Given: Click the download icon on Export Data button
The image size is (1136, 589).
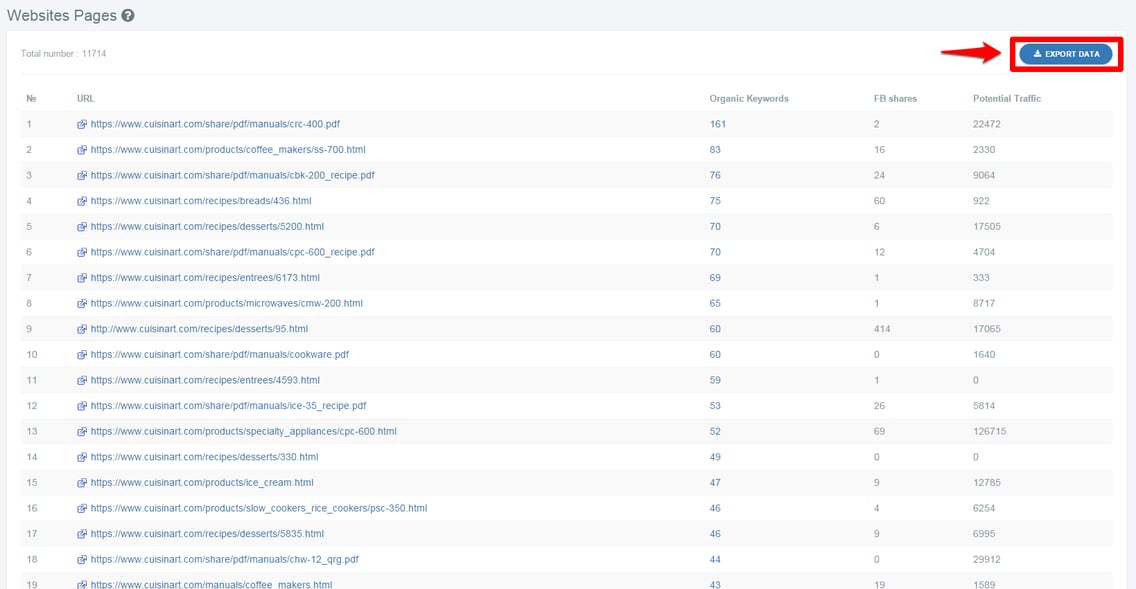Looking at the screenshot, I should coord(1036,54).
